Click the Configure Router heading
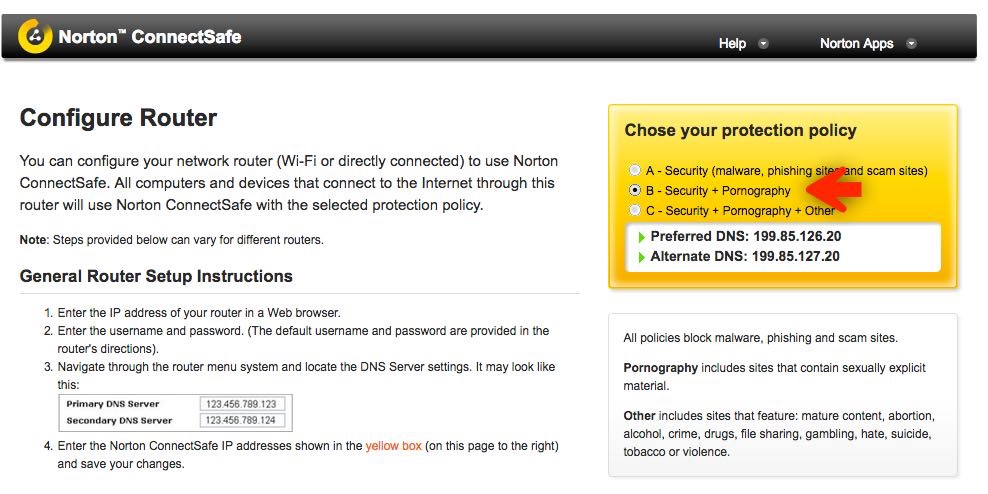Image resolution: width=988 pixels, height=494 pixels. point(118,118)
